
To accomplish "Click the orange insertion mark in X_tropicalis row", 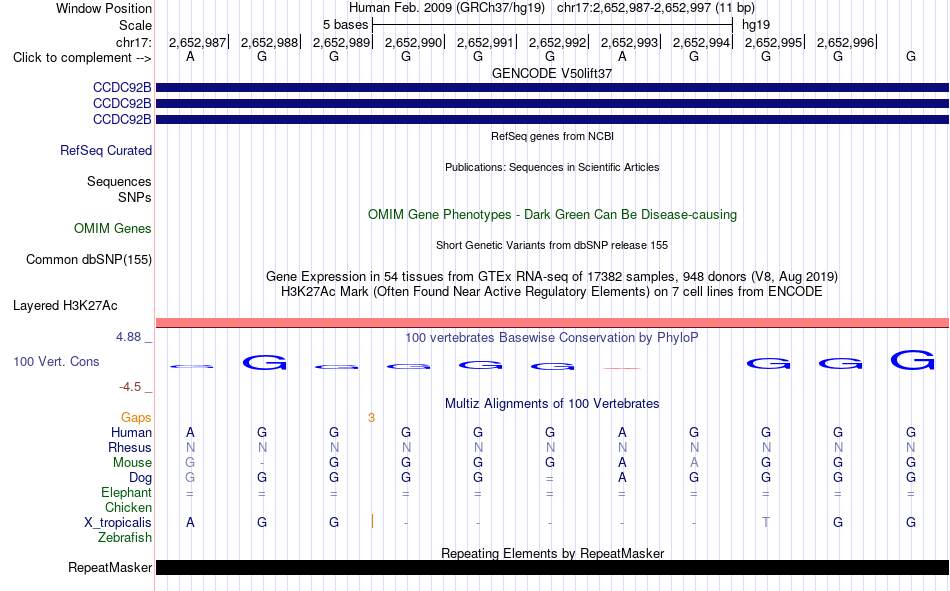I will [x=372, y=521].
